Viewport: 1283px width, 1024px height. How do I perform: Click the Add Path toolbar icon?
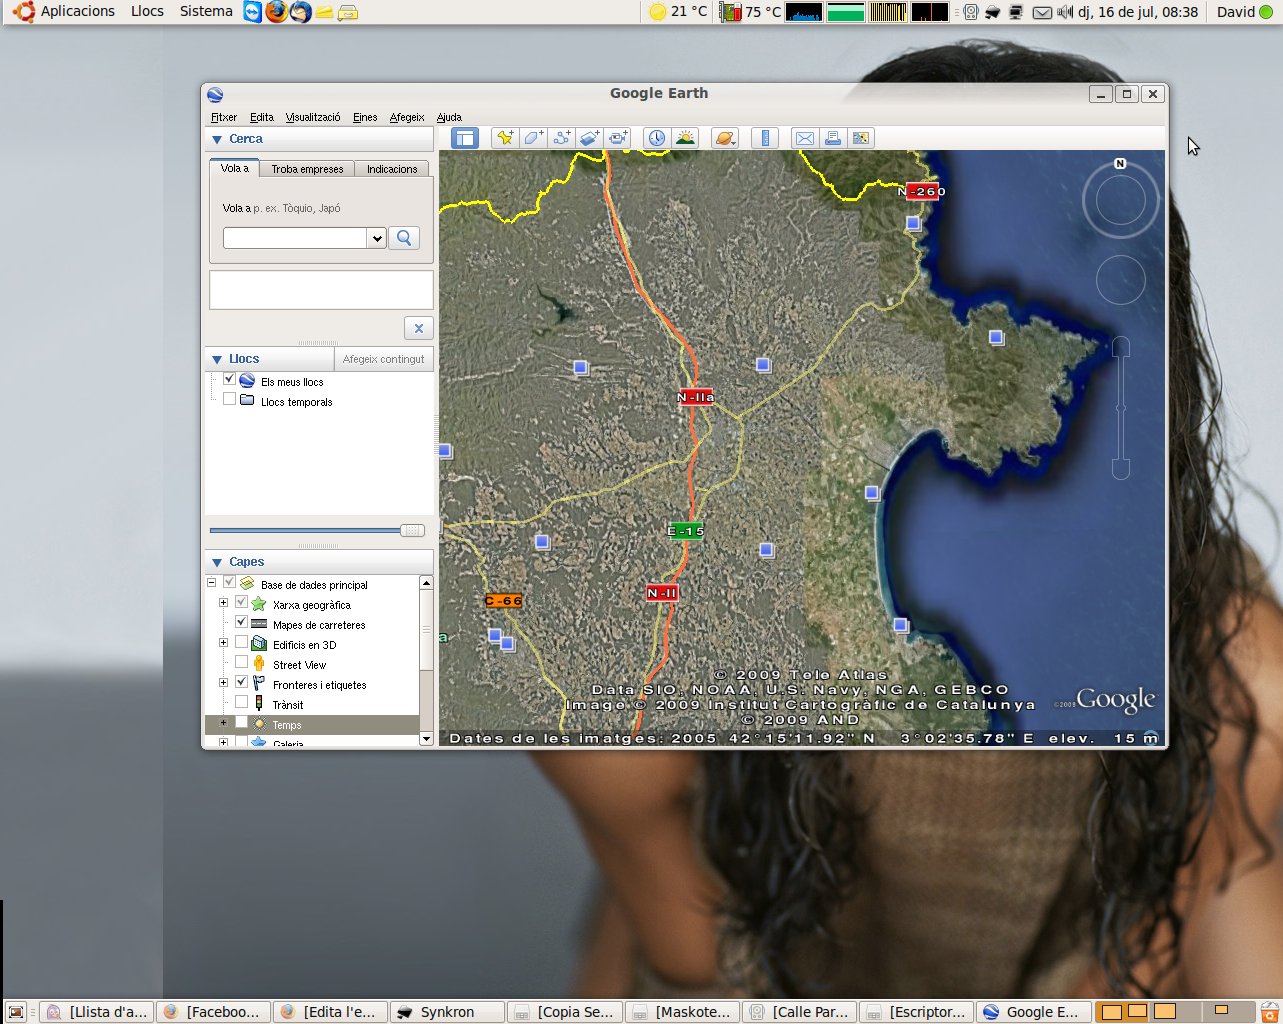coord(562,138)
